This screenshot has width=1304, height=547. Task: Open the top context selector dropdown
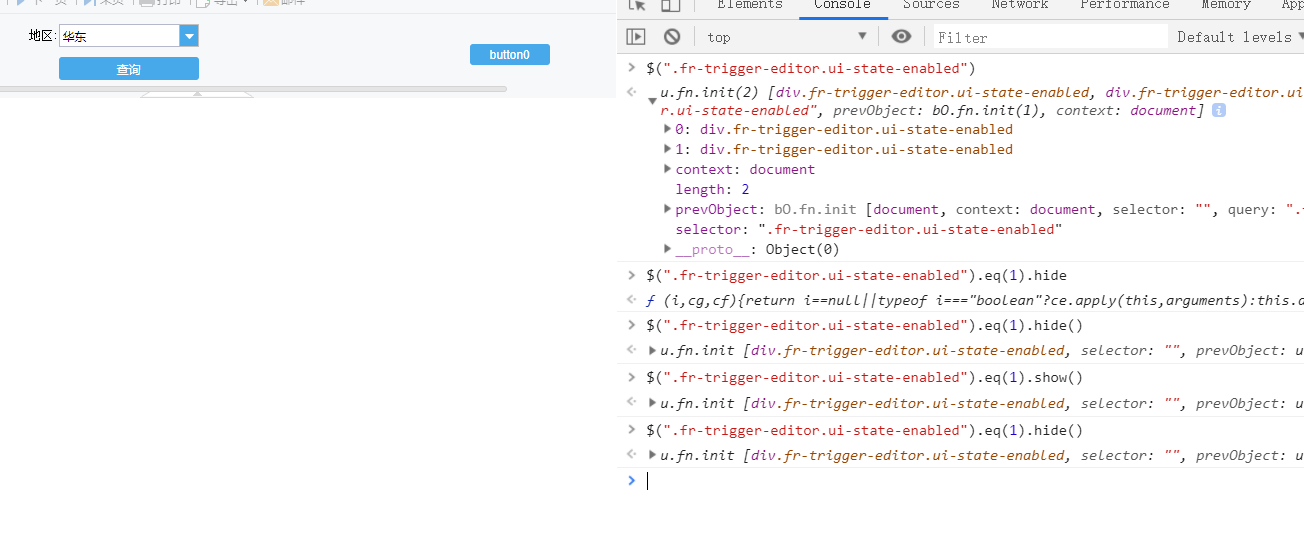point(787,37)
